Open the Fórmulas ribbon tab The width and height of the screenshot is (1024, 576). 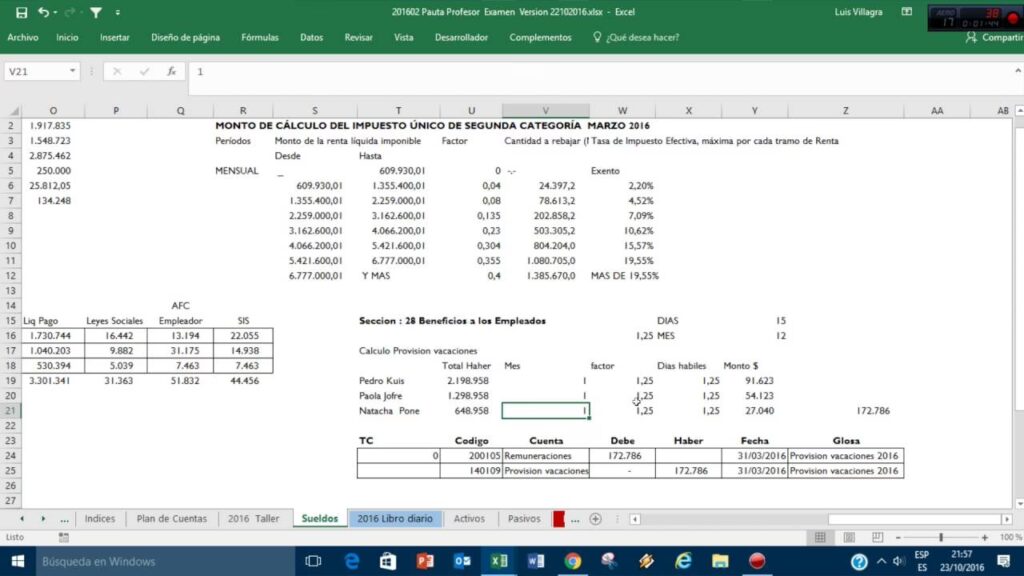[x=259, y=37]
